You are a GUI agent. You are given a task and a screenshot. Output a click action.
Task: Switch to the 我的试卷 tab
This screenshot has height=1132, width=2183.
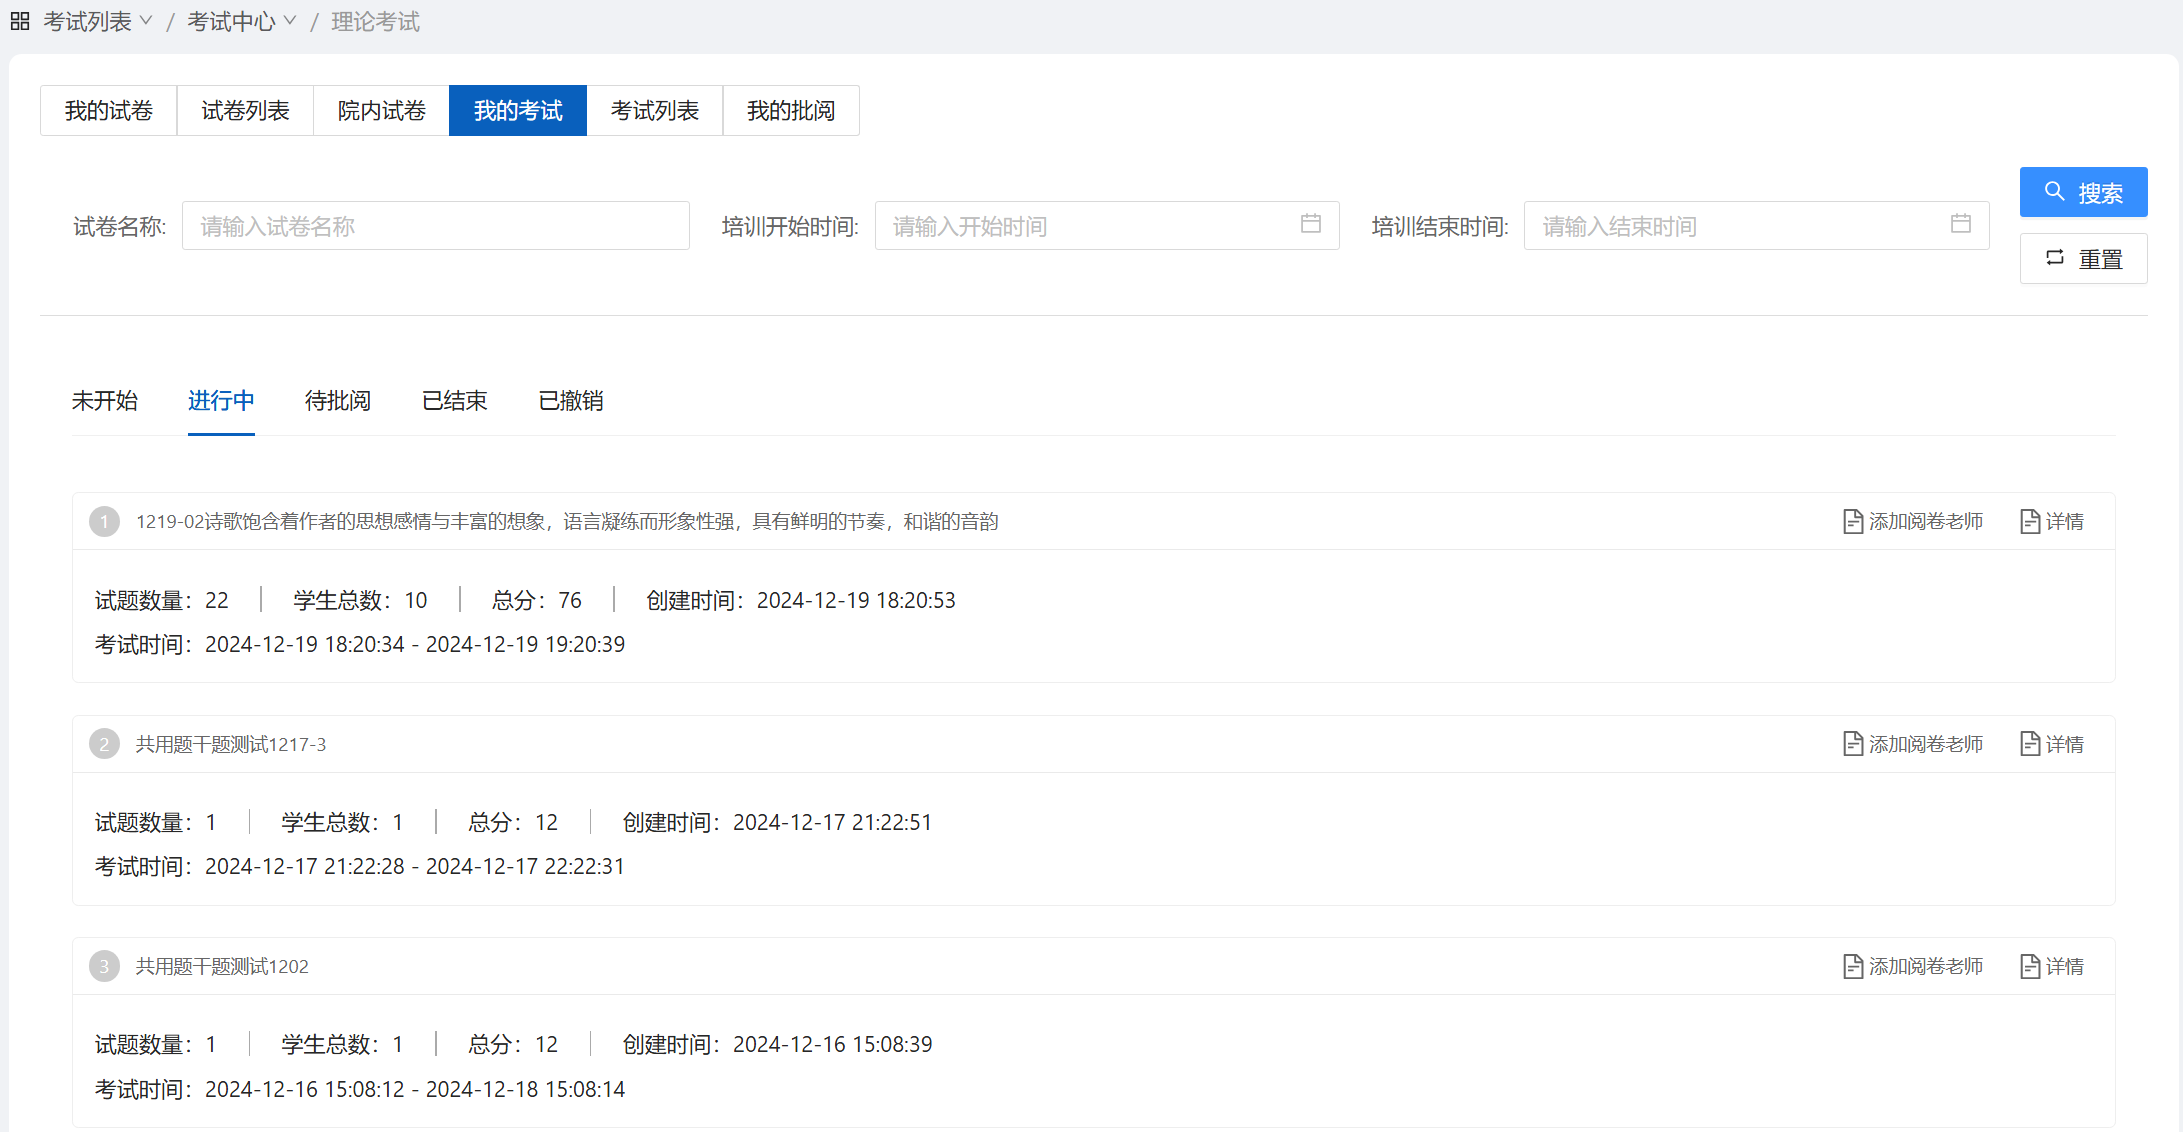coord(108,110)
